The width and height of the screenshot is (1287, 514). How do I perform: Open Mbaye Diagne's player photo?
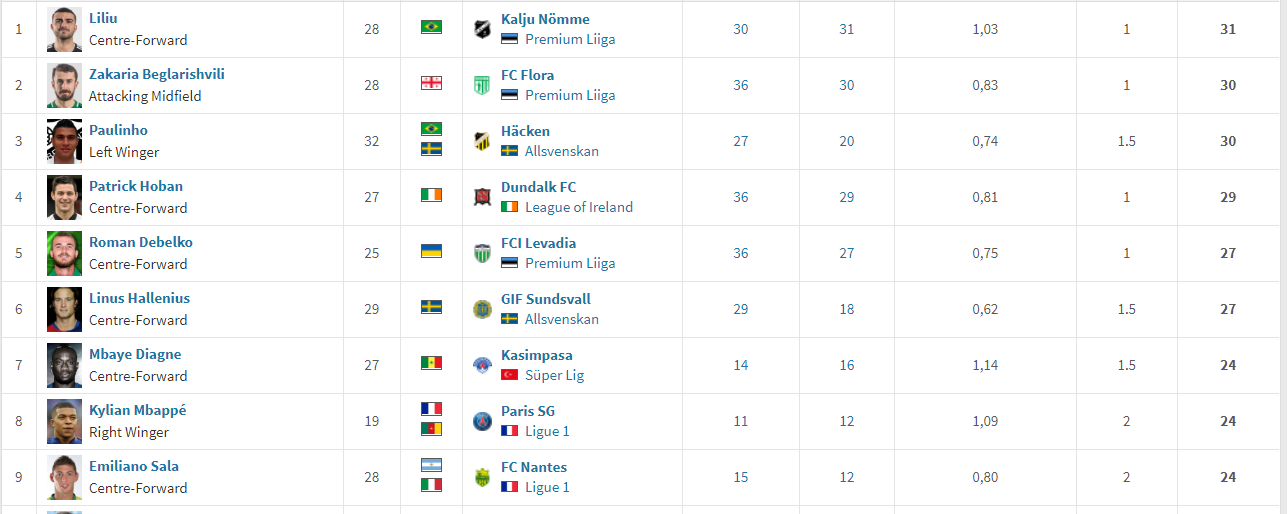pyautogui.click(x=64, y=365)
